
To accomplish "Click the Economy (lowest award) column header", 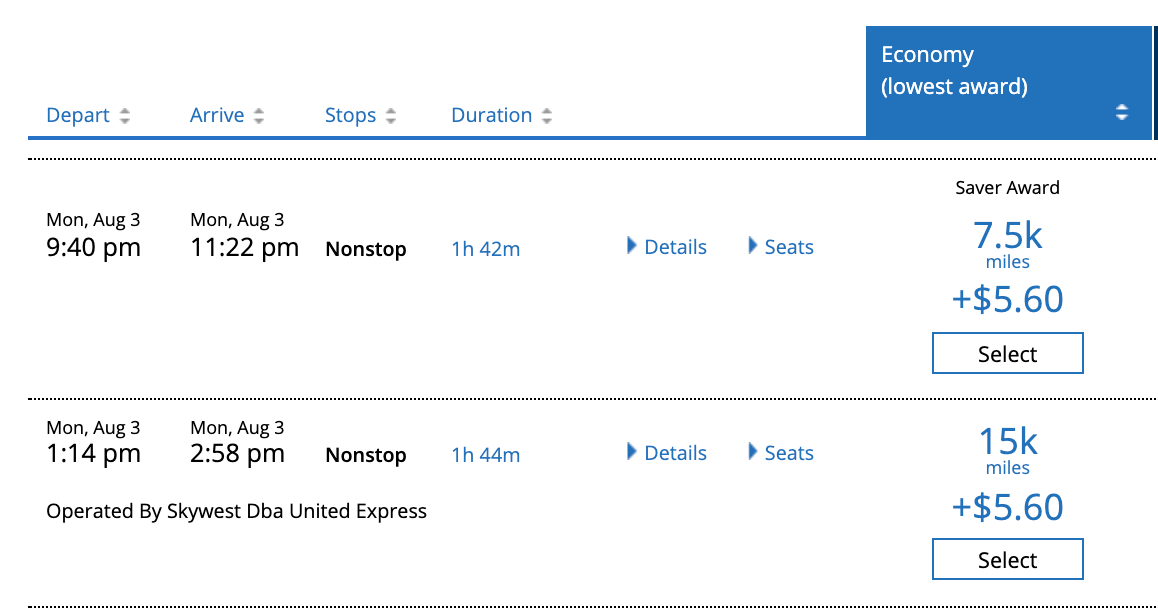I will click(x=954, y=70).
